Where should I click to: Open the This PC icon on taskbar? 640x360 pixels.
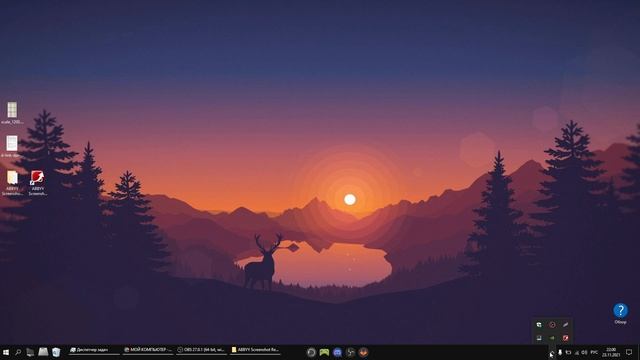point(30,352)
